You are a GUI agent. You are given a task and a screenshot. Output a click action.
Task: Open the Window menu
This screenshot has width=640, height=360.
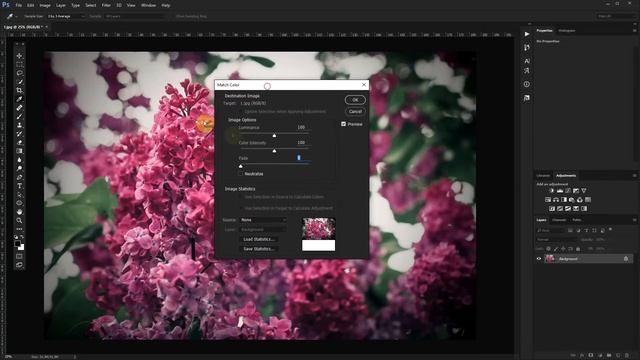[x=148, y=5]
